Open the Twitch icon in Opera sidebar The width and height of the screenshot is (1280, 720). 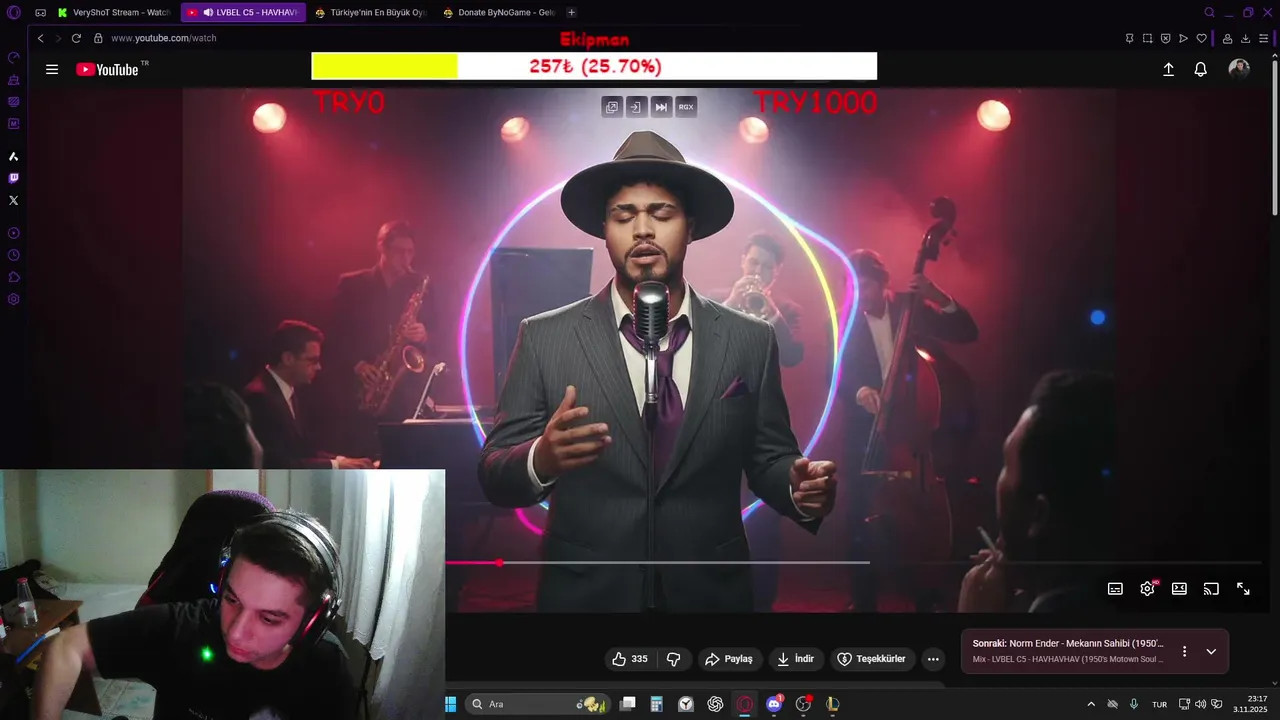click(x=13, y=178)
